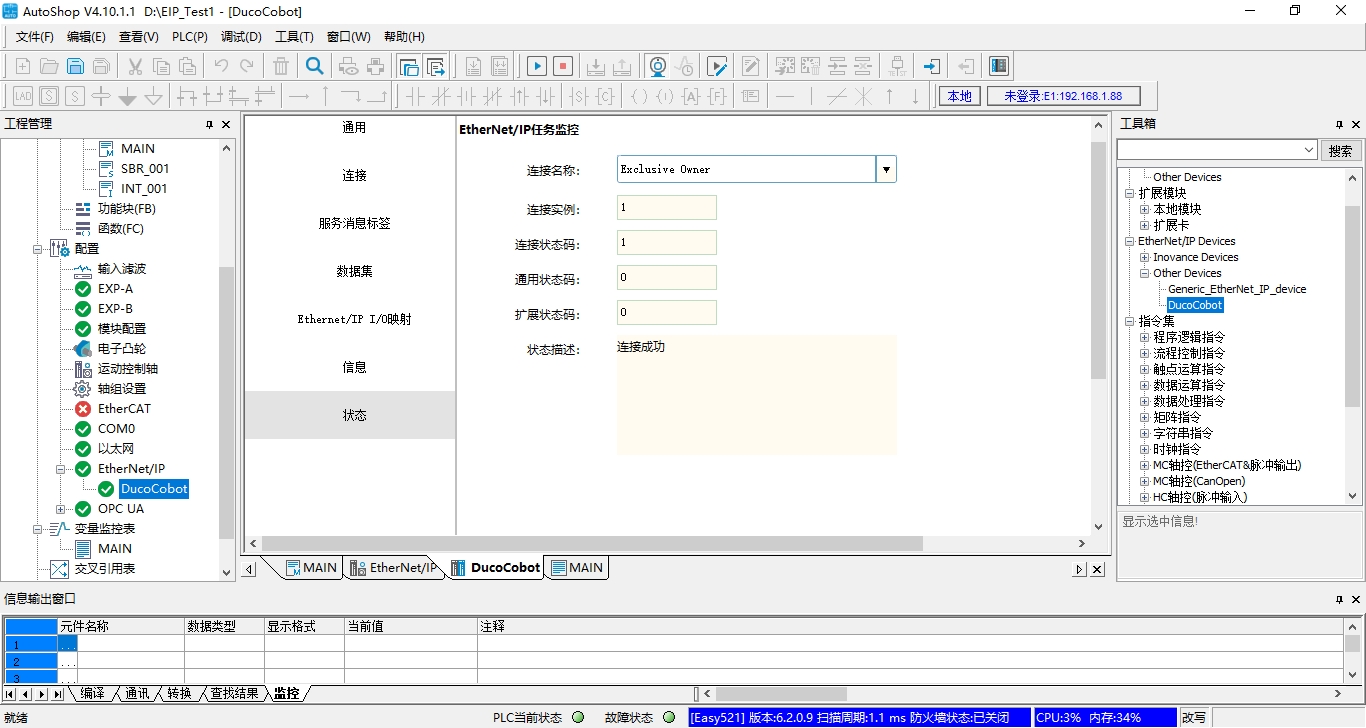Click the normally-open contact ladder icon
Viewport: 1366px width, 728px height.
pos(415,96)
